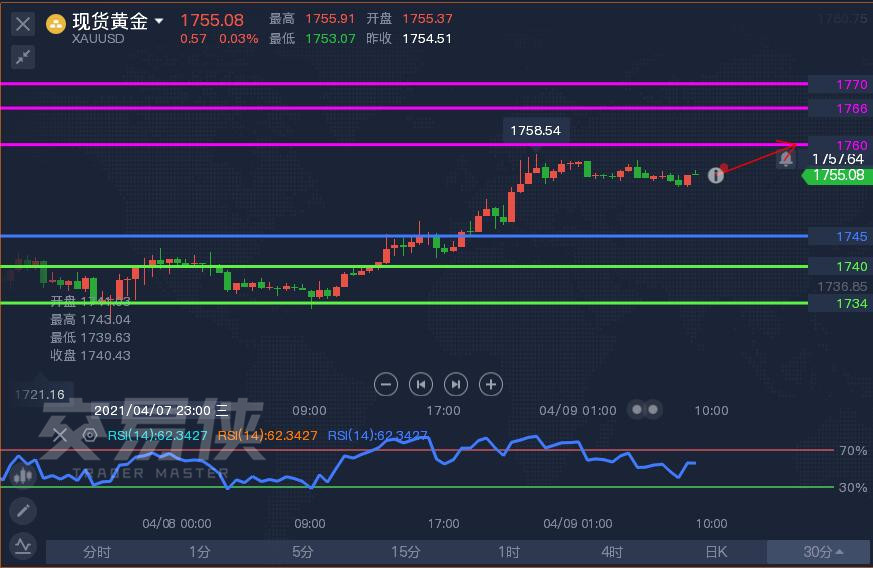Select the 日K timeframe

coord(715,552)
